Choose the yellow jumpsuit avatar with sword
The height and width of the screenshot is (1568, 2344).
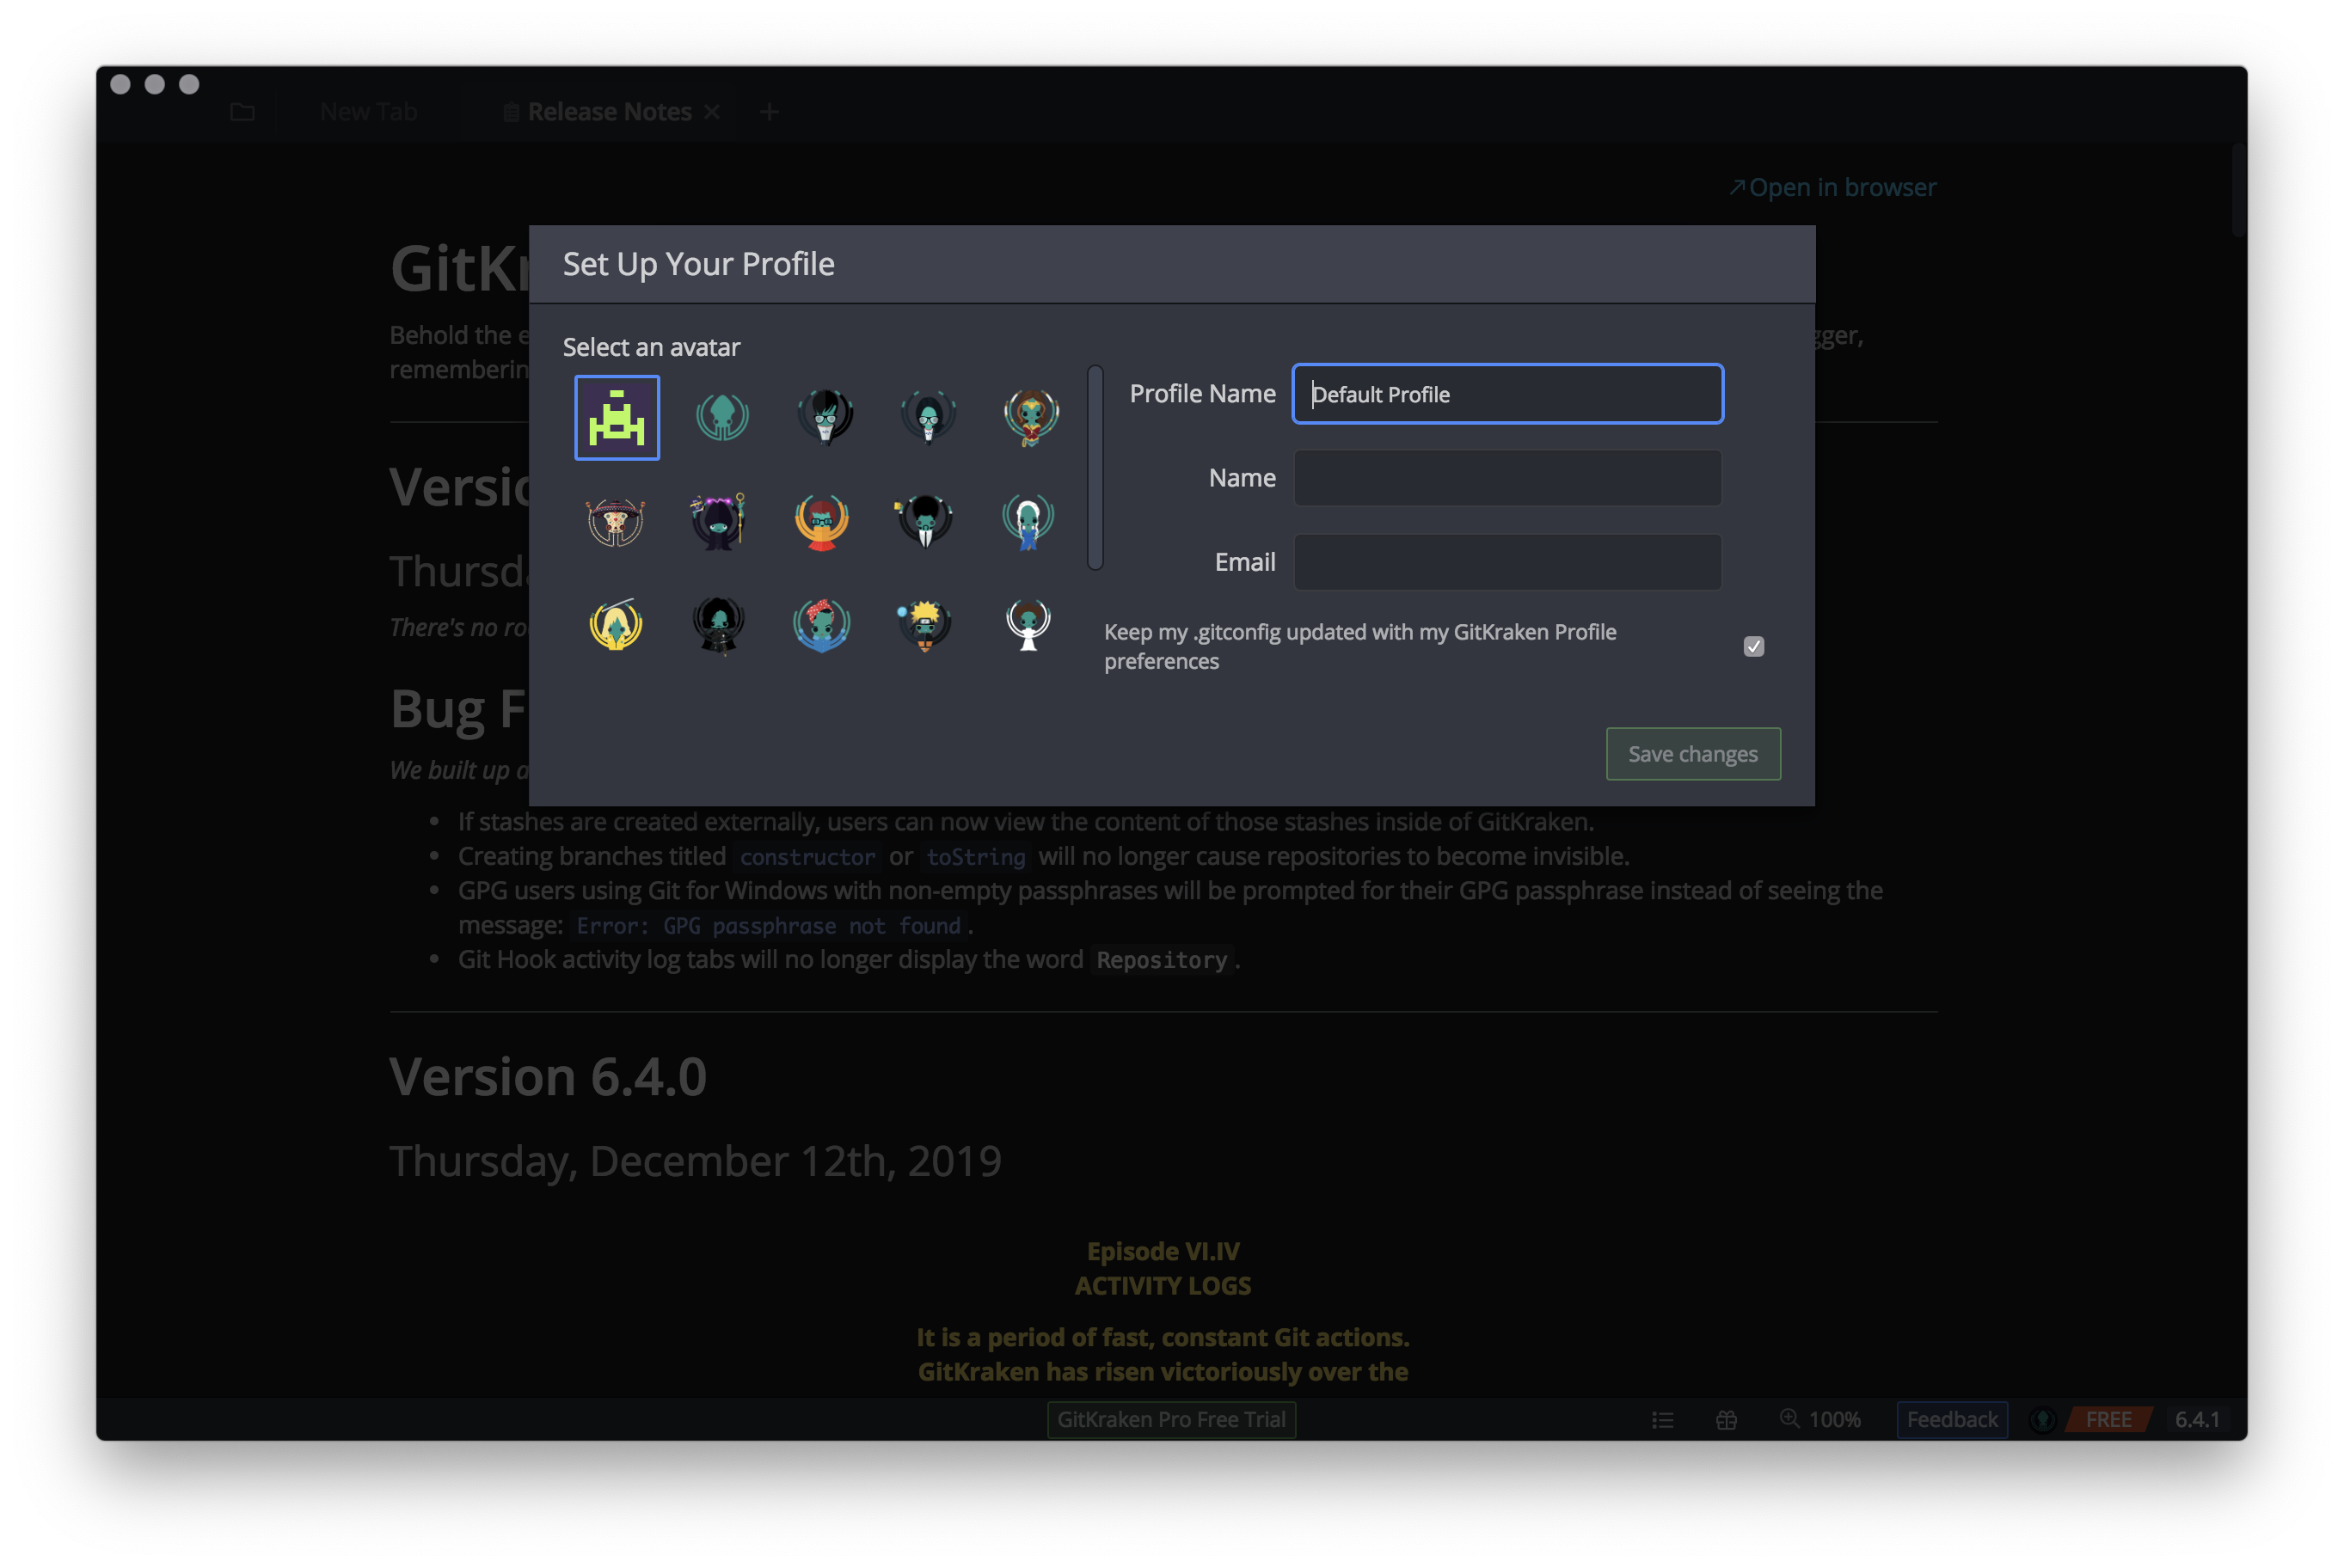pos(615,625)
